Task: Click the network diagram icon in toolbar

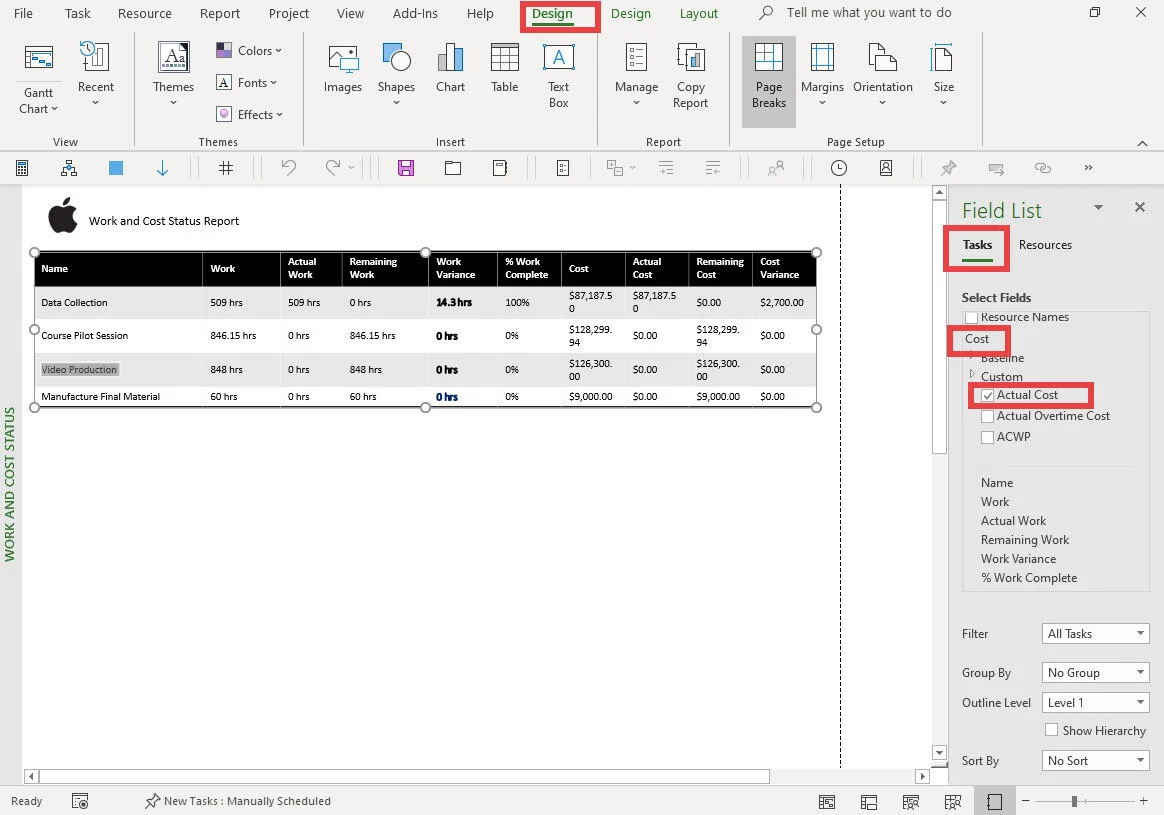Action: [x=69, y=168]
